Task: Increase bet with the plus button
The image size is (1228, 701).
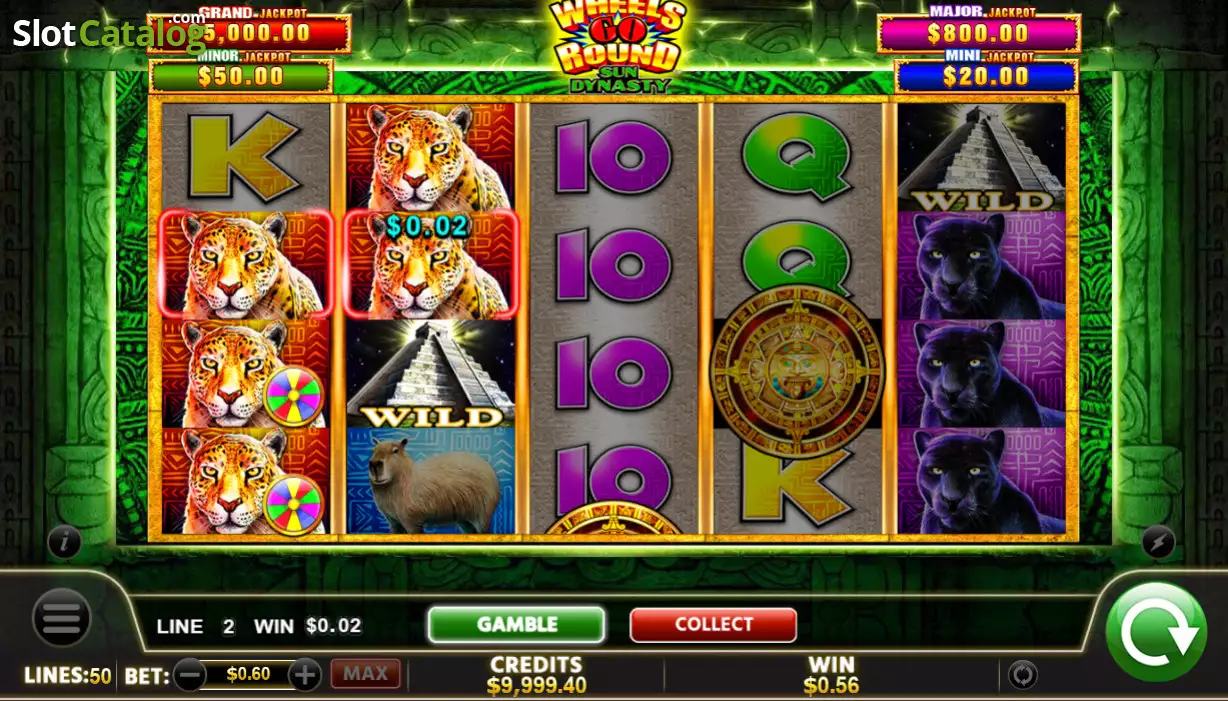Action: [x=305, y=675]
